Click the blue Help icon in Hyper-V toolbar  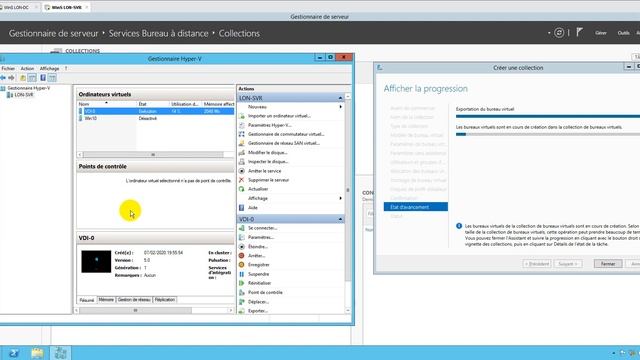tap(43, 78)
